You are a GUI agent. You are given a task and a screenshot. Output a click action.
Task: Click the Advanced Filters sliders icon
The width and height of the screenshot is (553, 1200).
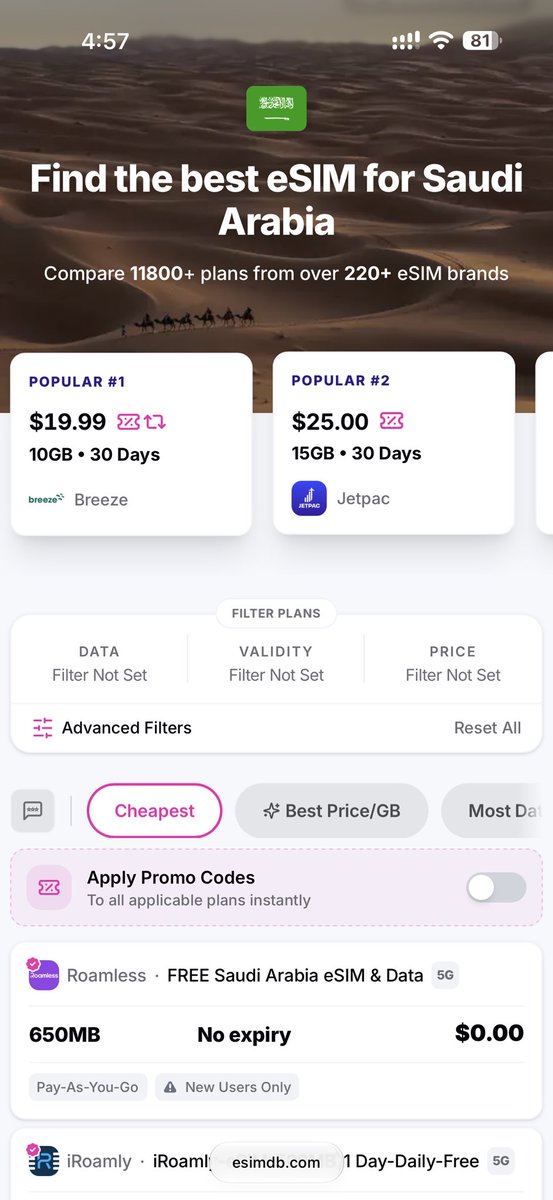[42, 728]
